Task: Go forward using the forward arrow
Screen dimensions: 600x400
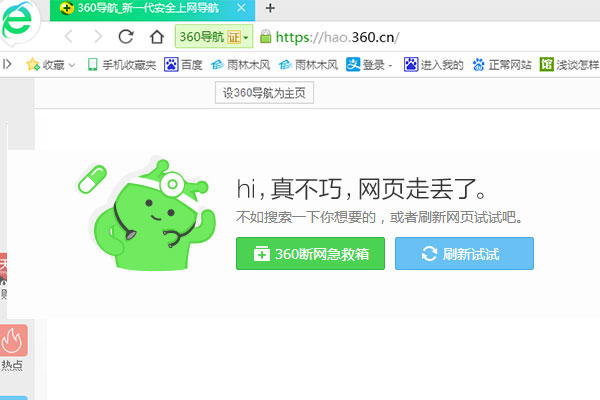Action: pos(97,38)
